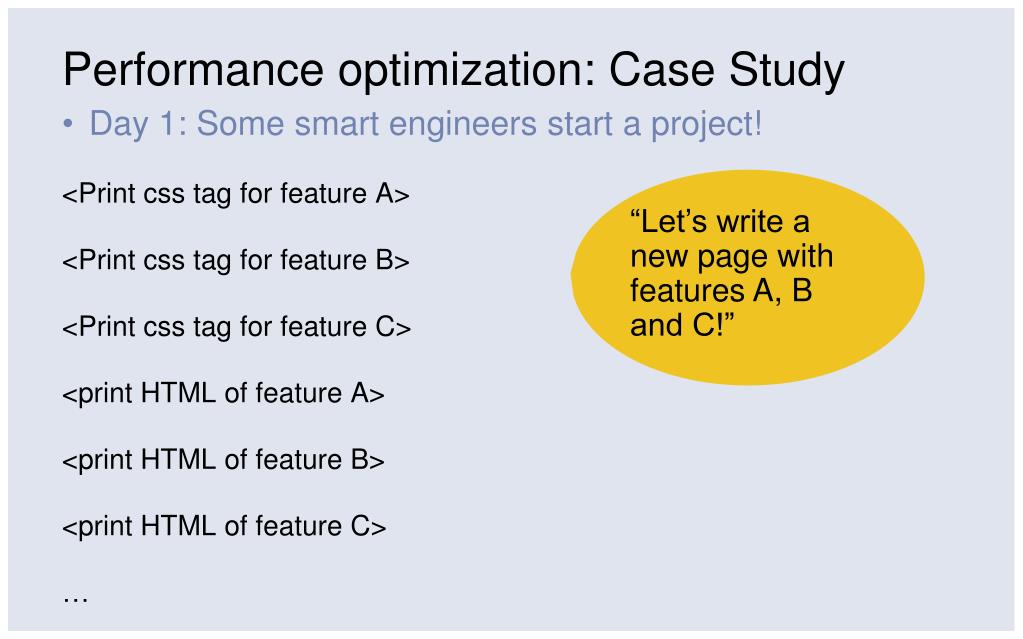Click the "print HTML of feature A" line
This screenshot has height=639, width=1023.
pyautogui.click(x=223, y=393)
